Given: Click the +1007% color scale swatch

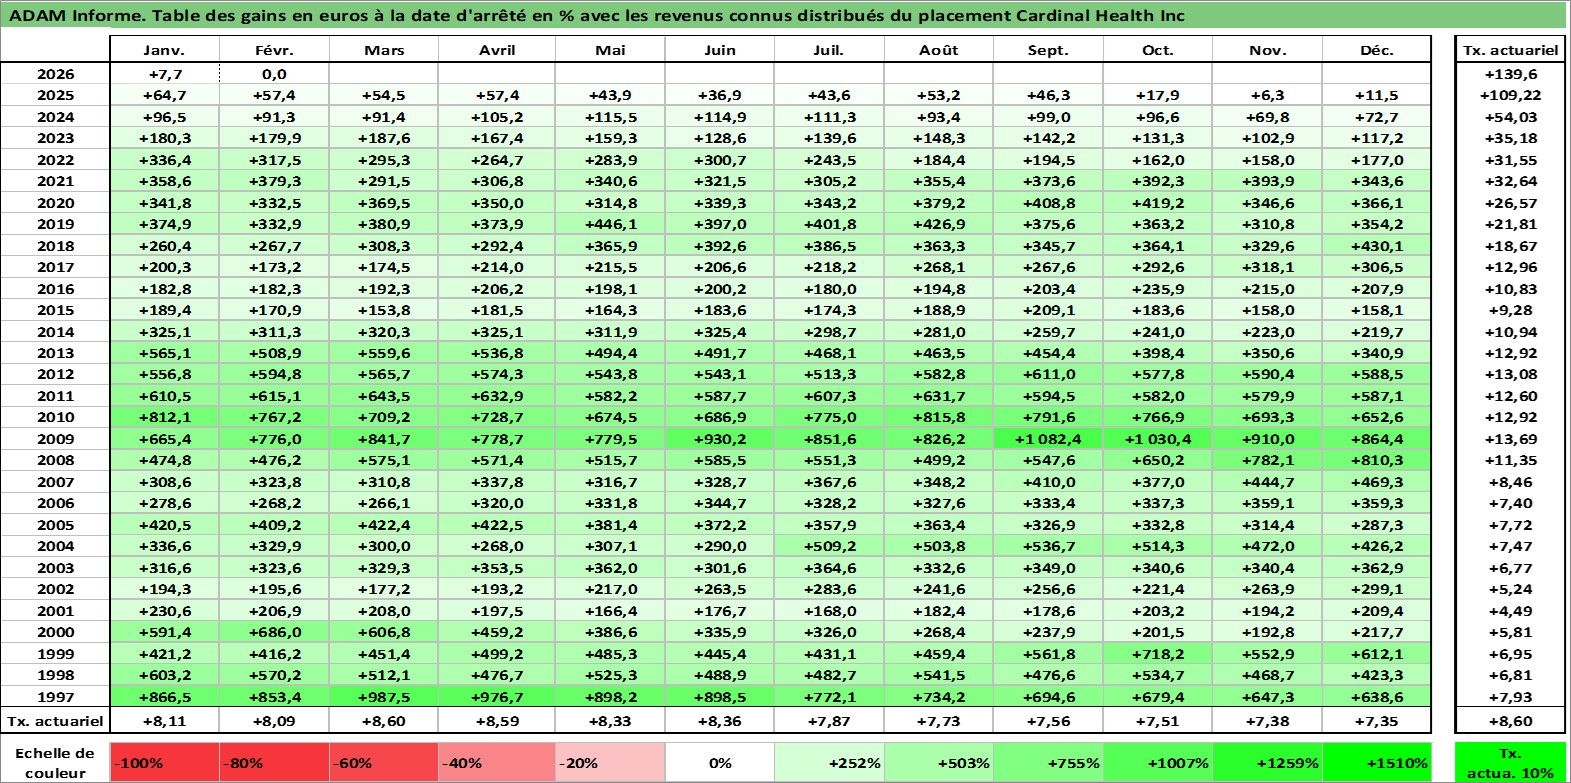Looking at the screenshot, I should click(1158, 762).
